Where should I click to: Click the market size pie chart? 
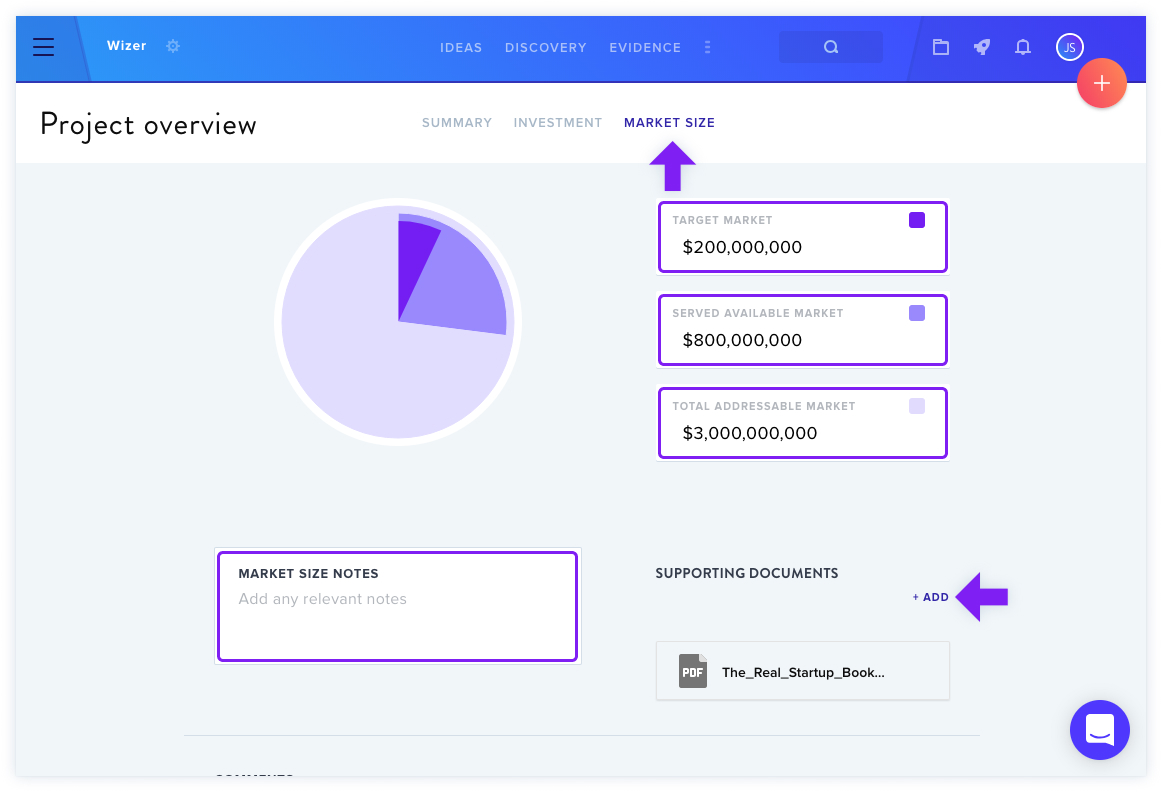point(398,322)
